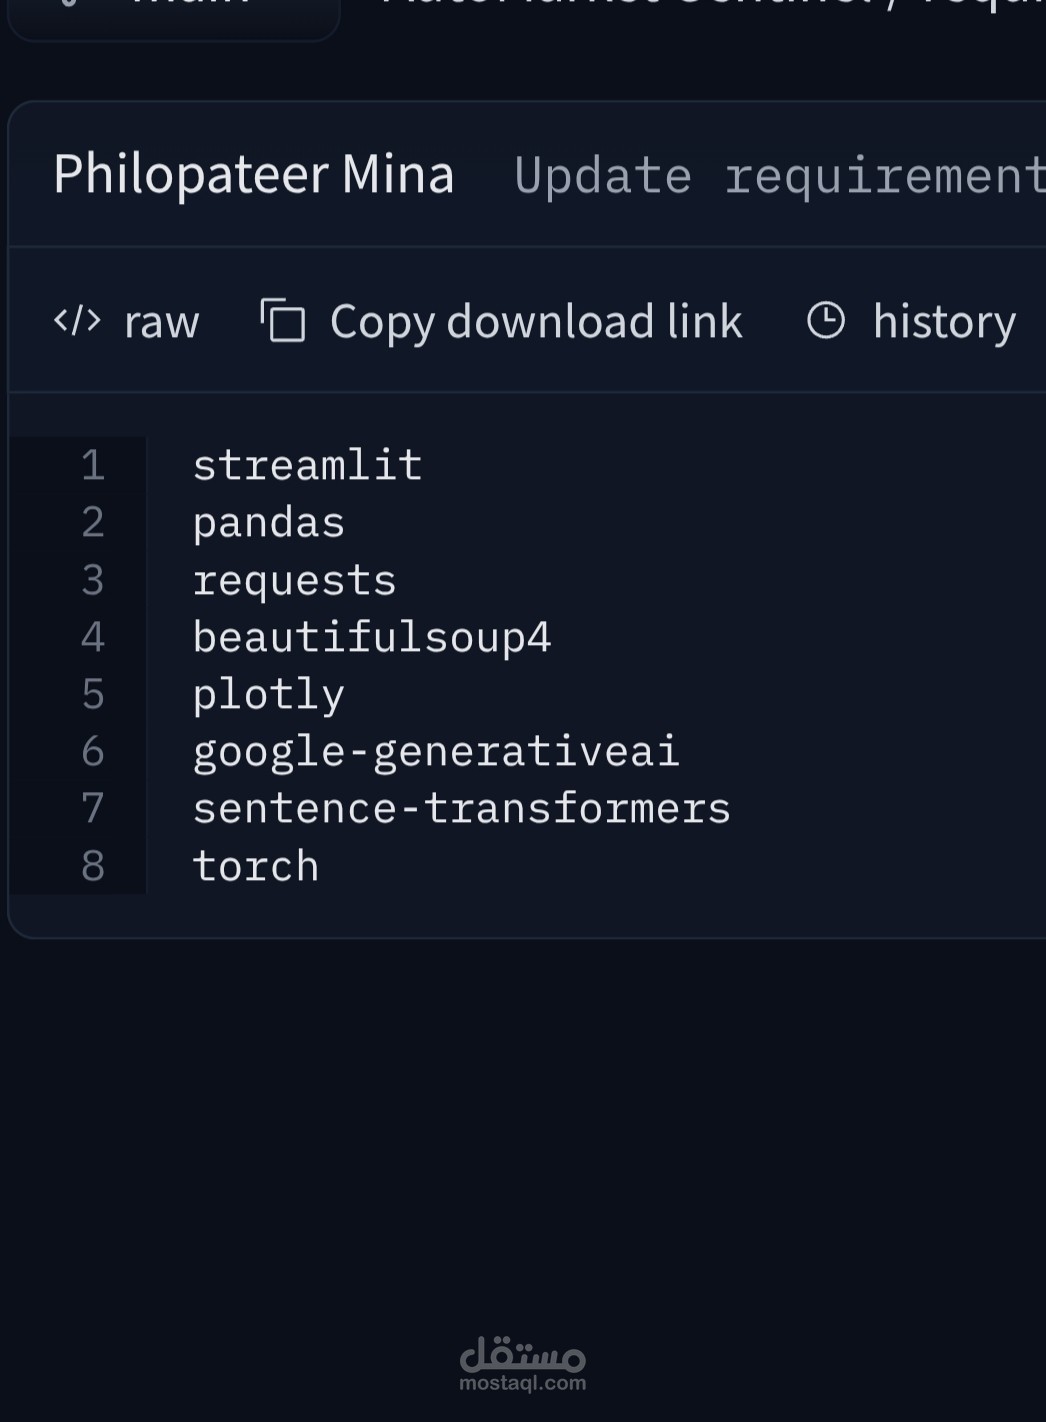The width and height of the screenshot is (1046, 1422).
Task: Click the streamlit line of code
Action: pos(307,465)
